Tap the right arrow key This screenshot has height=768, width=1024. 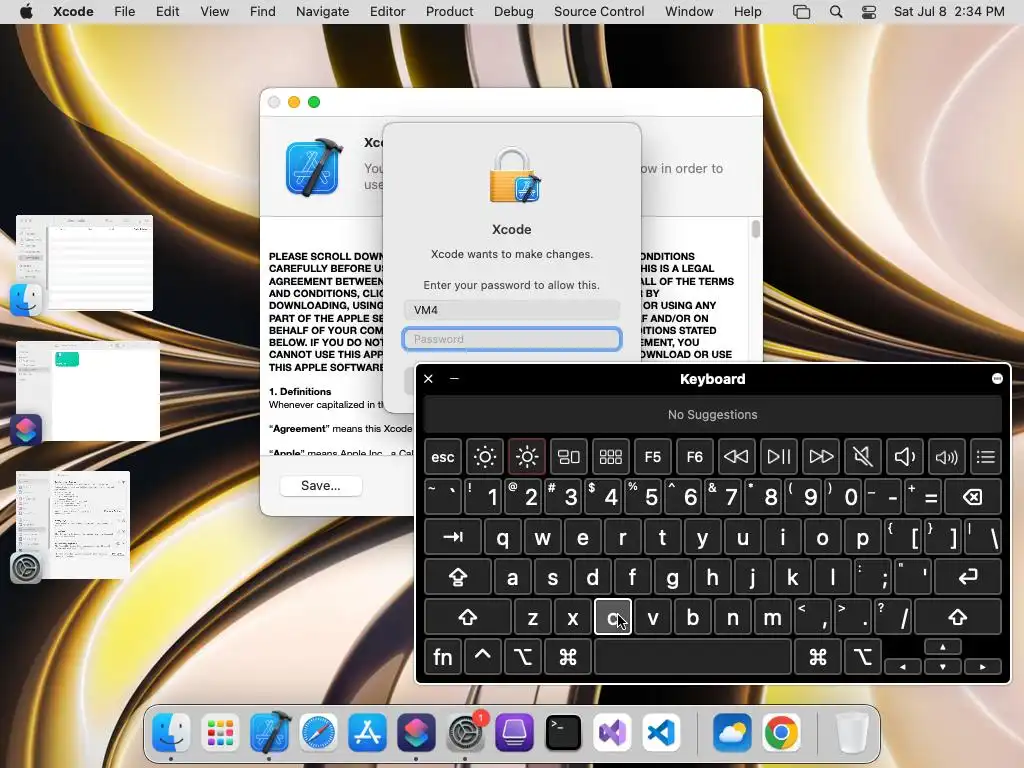tap(983, 666)
